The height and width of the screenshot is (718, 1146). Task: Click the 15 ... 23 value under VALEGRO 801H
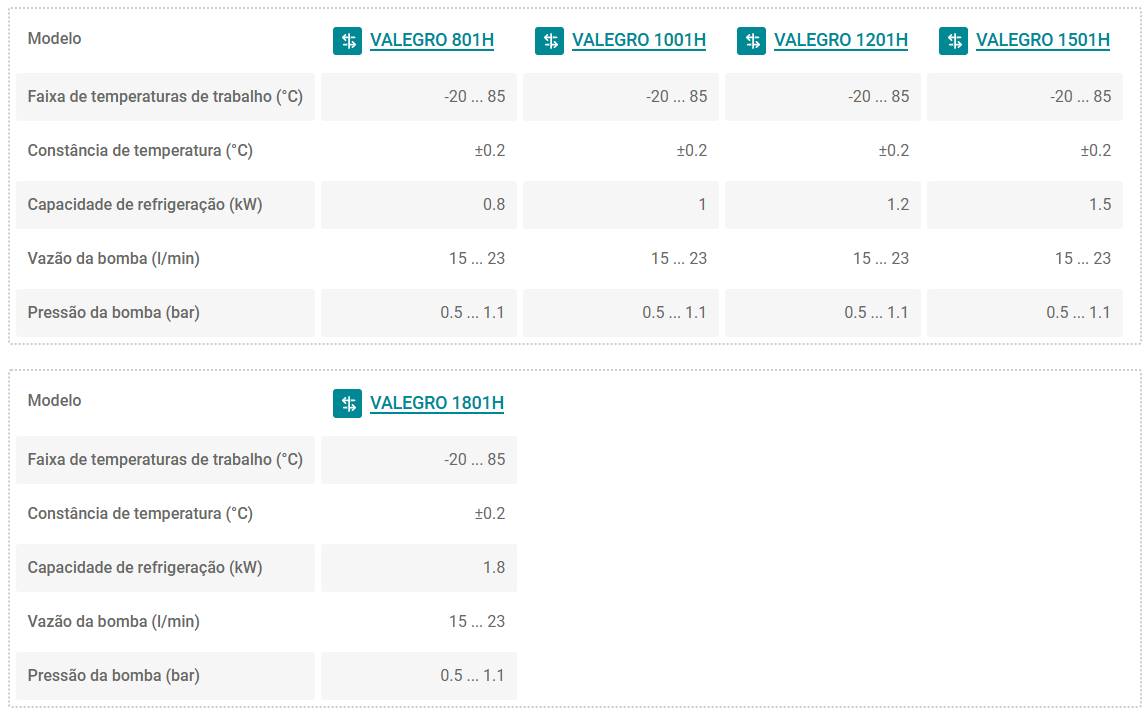pos(477,259)
